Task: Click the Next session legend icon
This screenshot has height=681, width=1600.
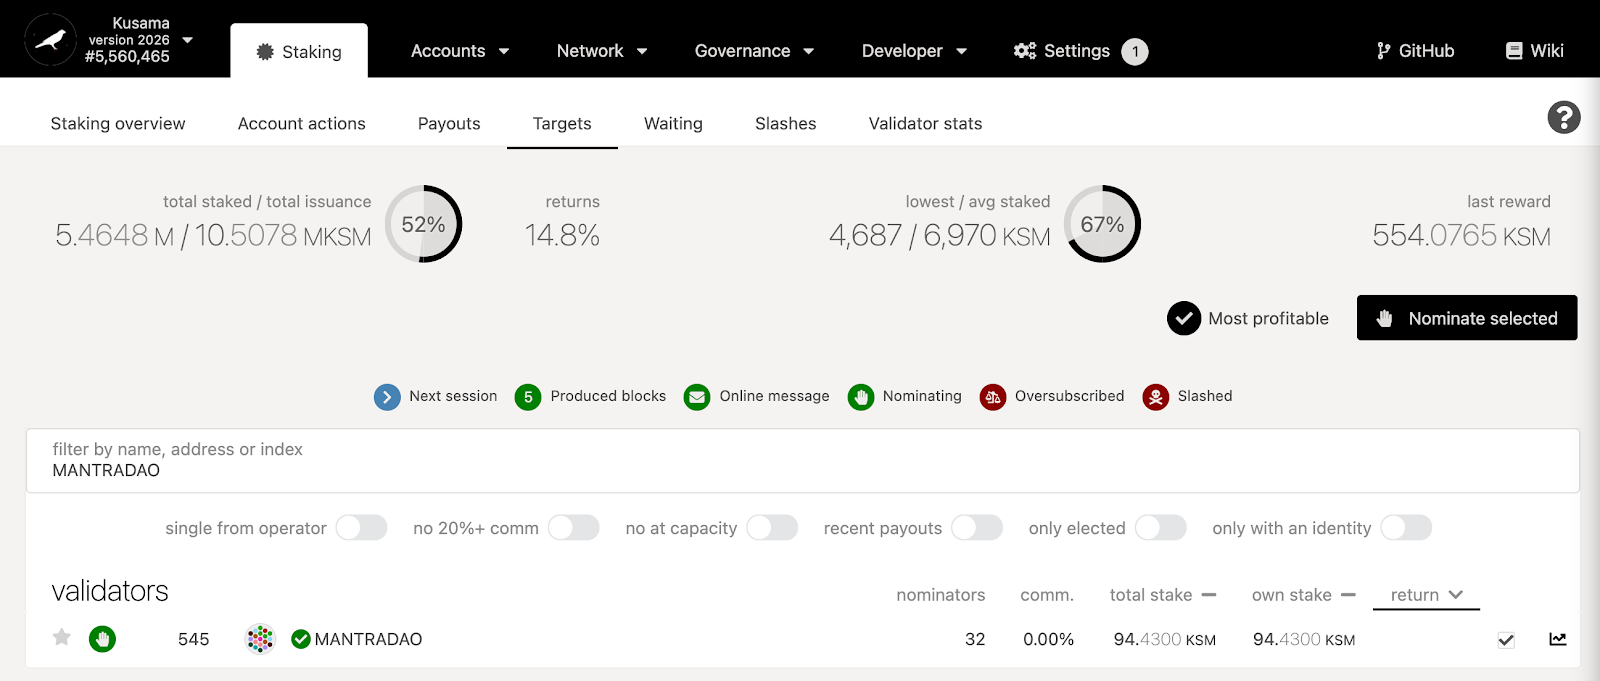Action: point(387,397)
